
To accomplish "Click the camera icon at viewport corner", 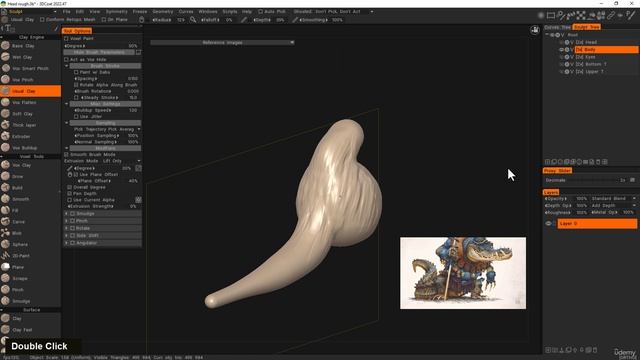I will (x=535, y=30).
